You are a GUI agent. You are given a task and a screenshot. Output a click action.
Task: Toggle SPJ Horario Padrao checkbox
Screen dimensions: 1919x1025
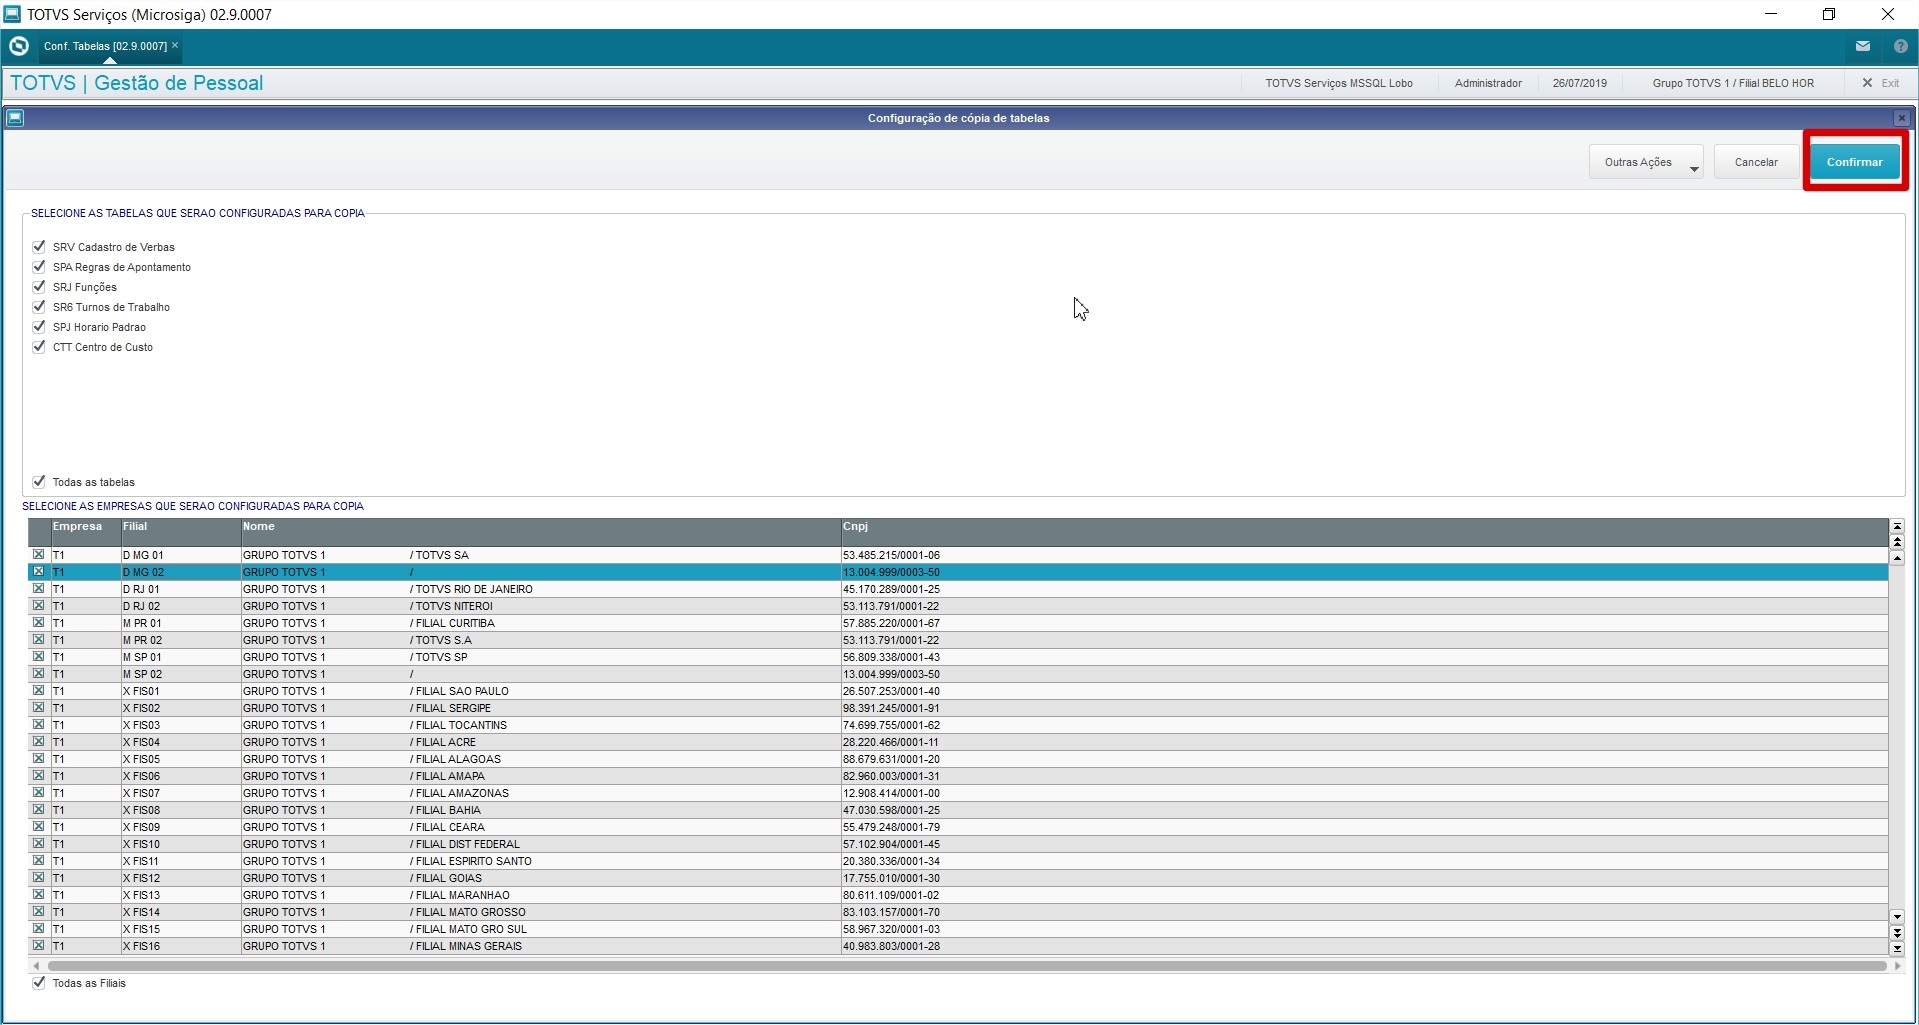pos(39,326)
